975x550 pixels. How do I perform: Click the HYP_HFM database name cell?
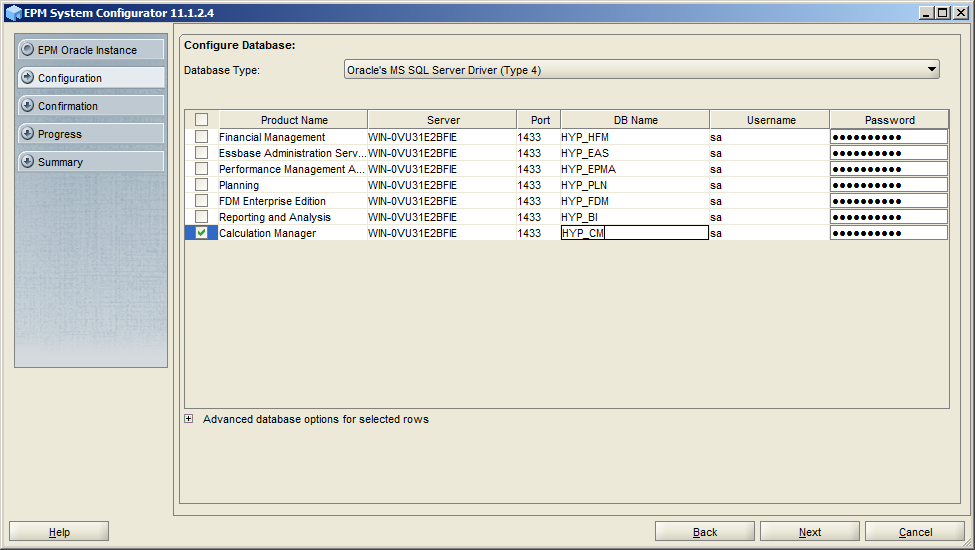(x=635, y=137)
